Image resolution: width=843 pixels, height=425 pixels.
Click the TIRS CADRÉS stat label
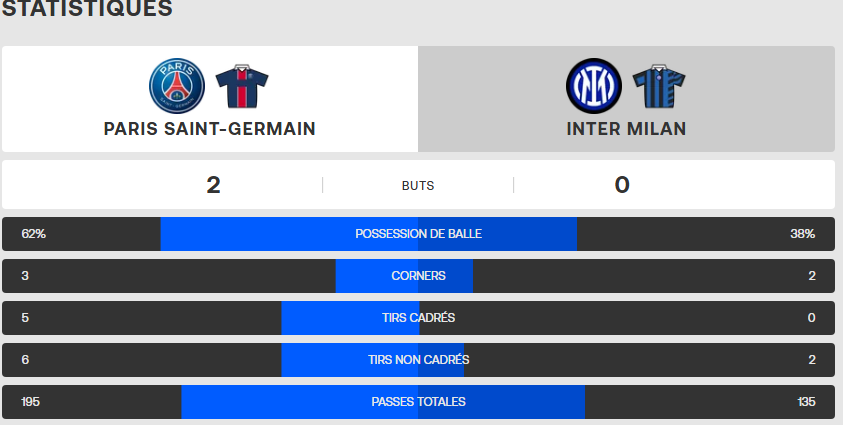pos(418,318)
